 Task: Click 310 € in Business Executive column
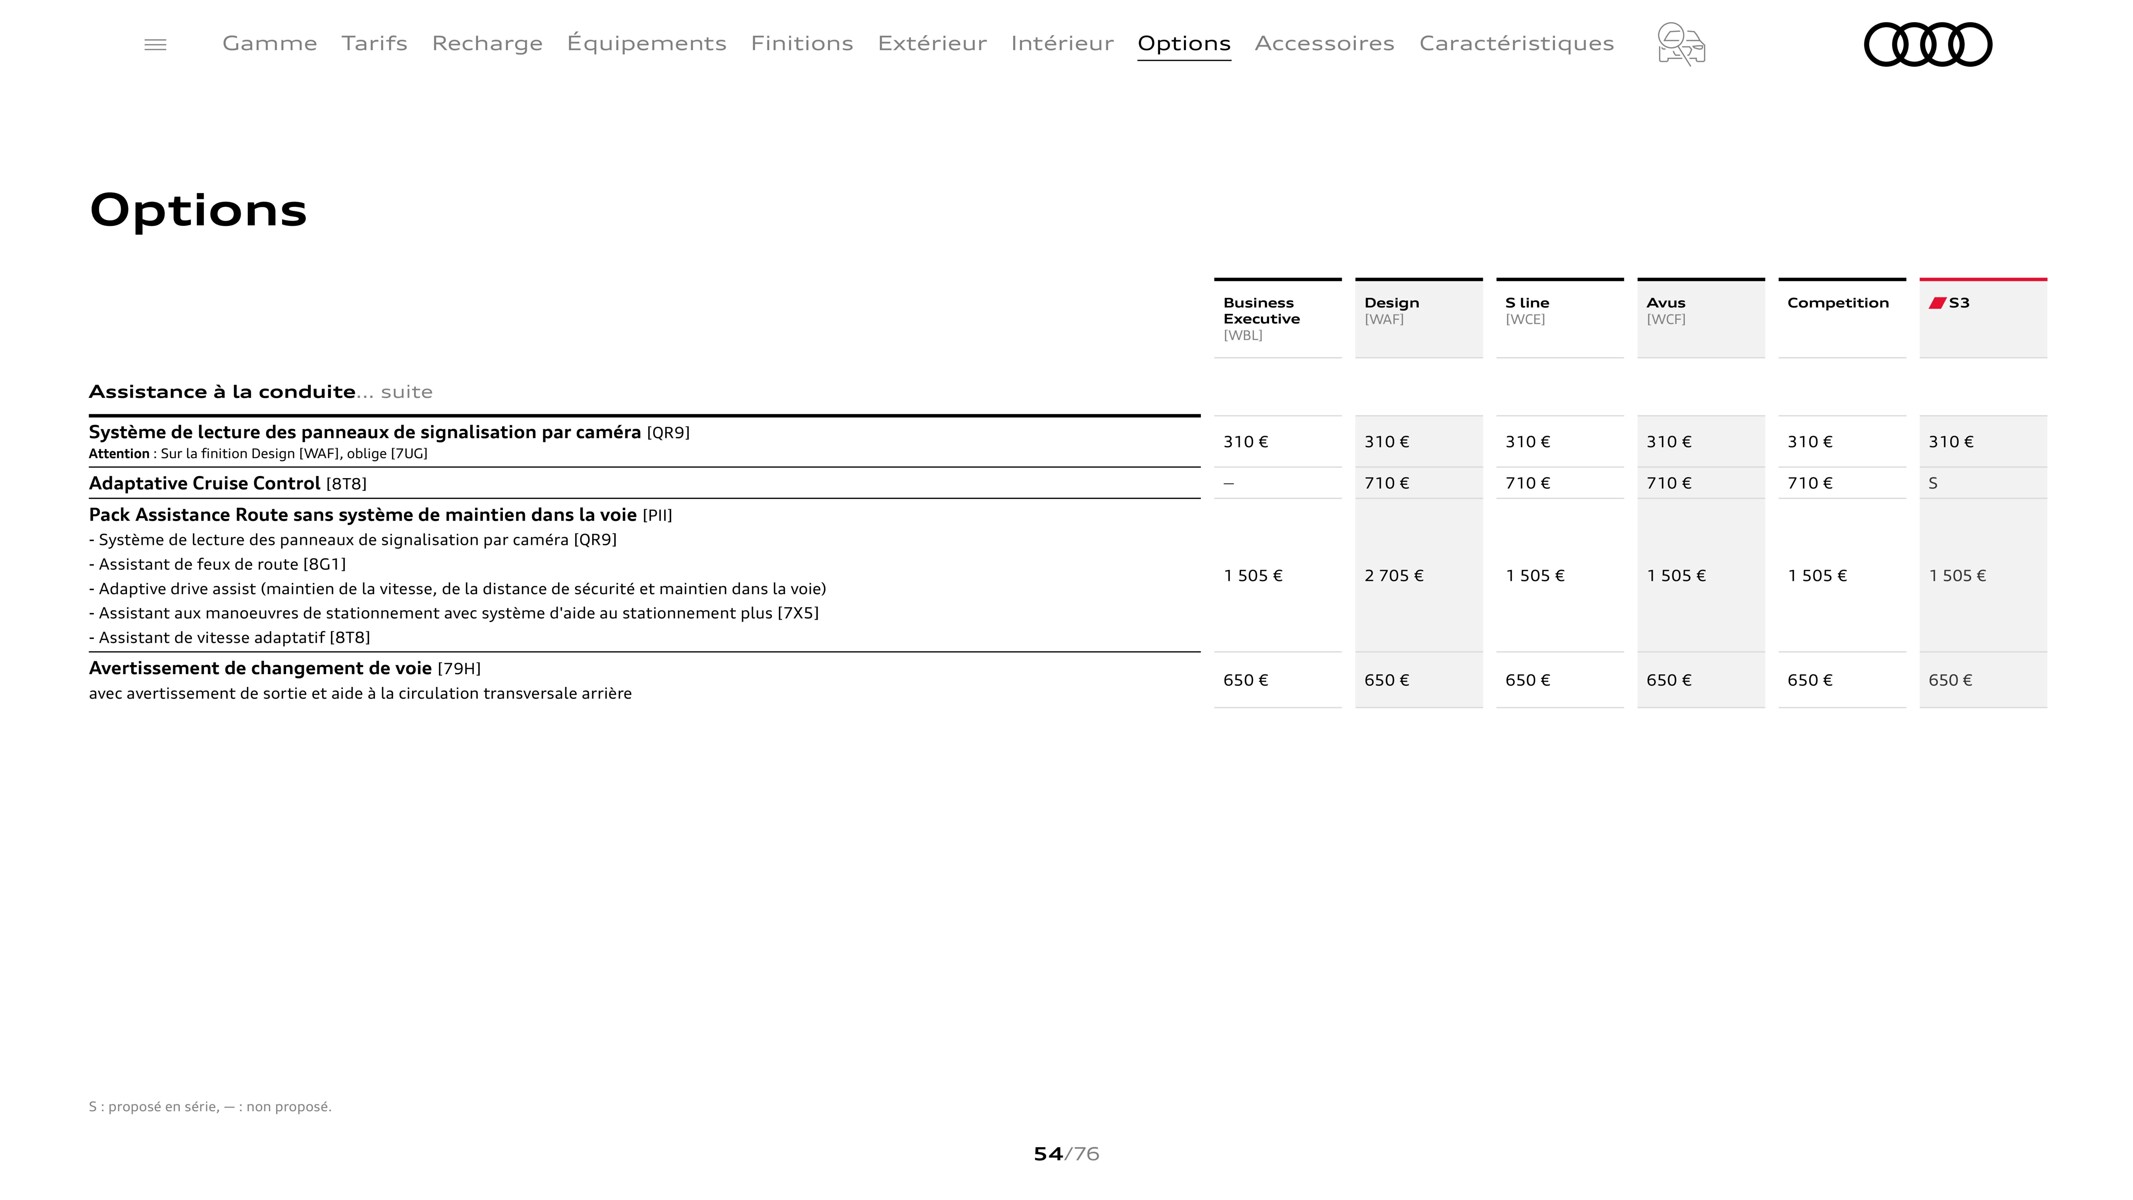1246,442
